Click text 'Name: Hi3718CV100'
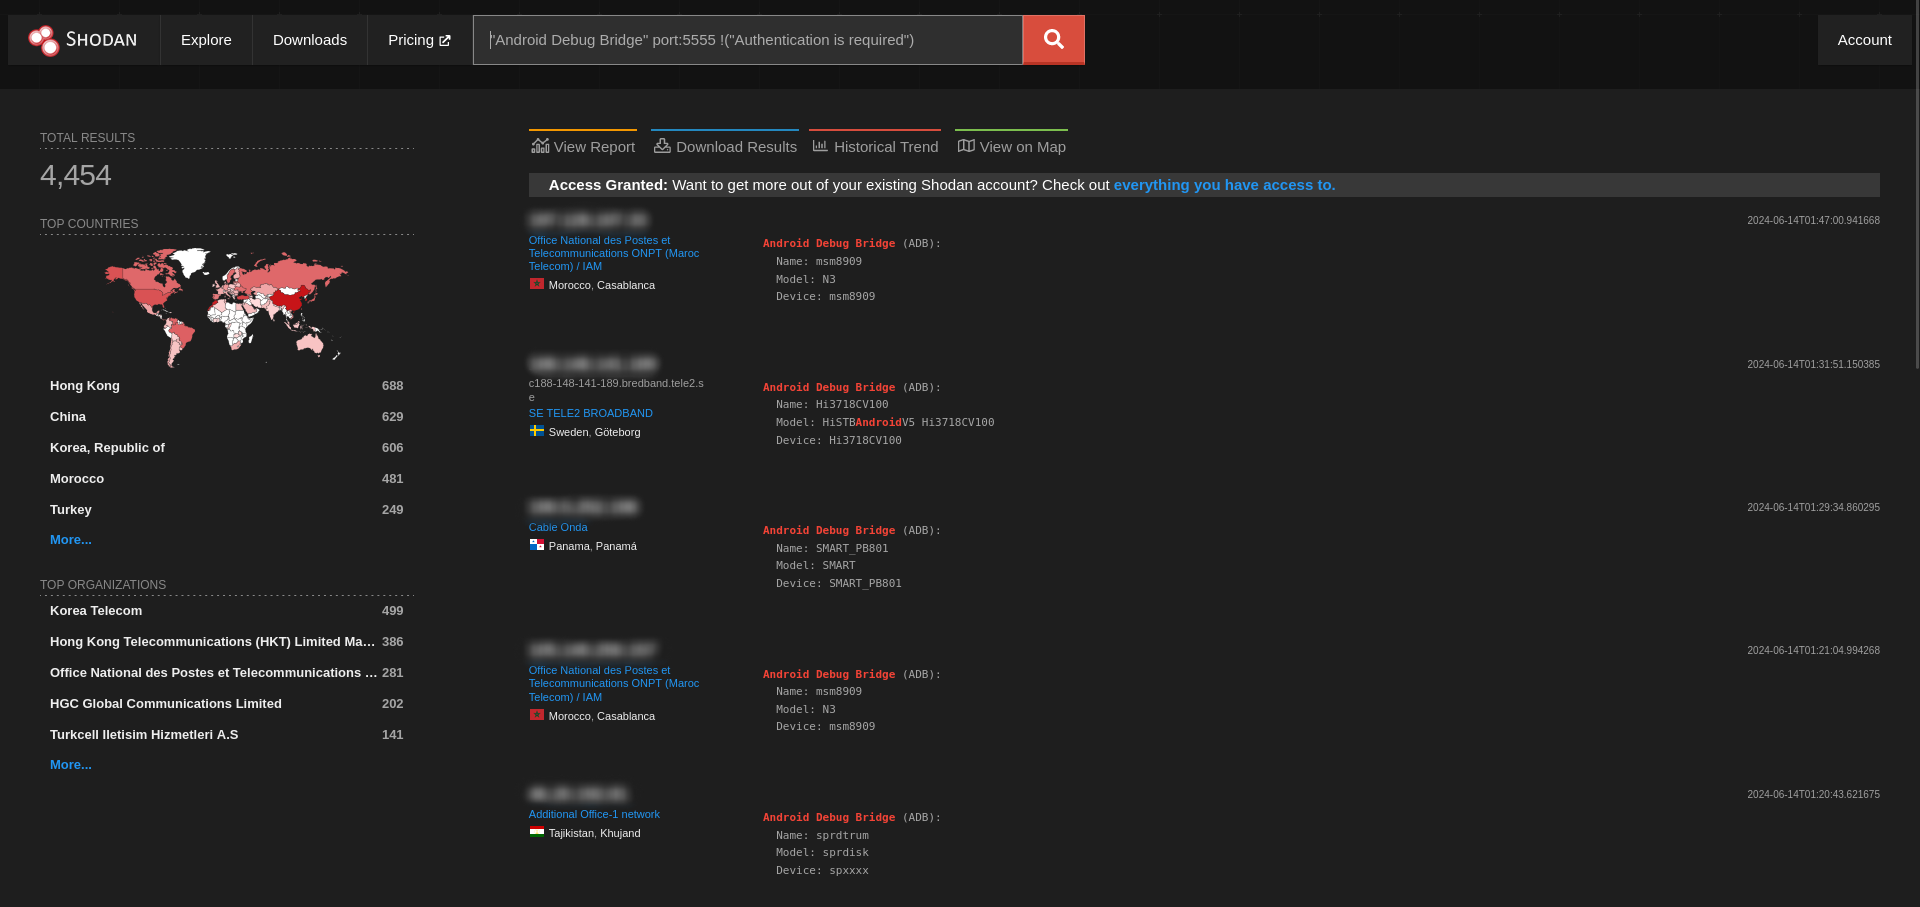The width and height of the screenshot is (1920, 907). tap(832, 405)
